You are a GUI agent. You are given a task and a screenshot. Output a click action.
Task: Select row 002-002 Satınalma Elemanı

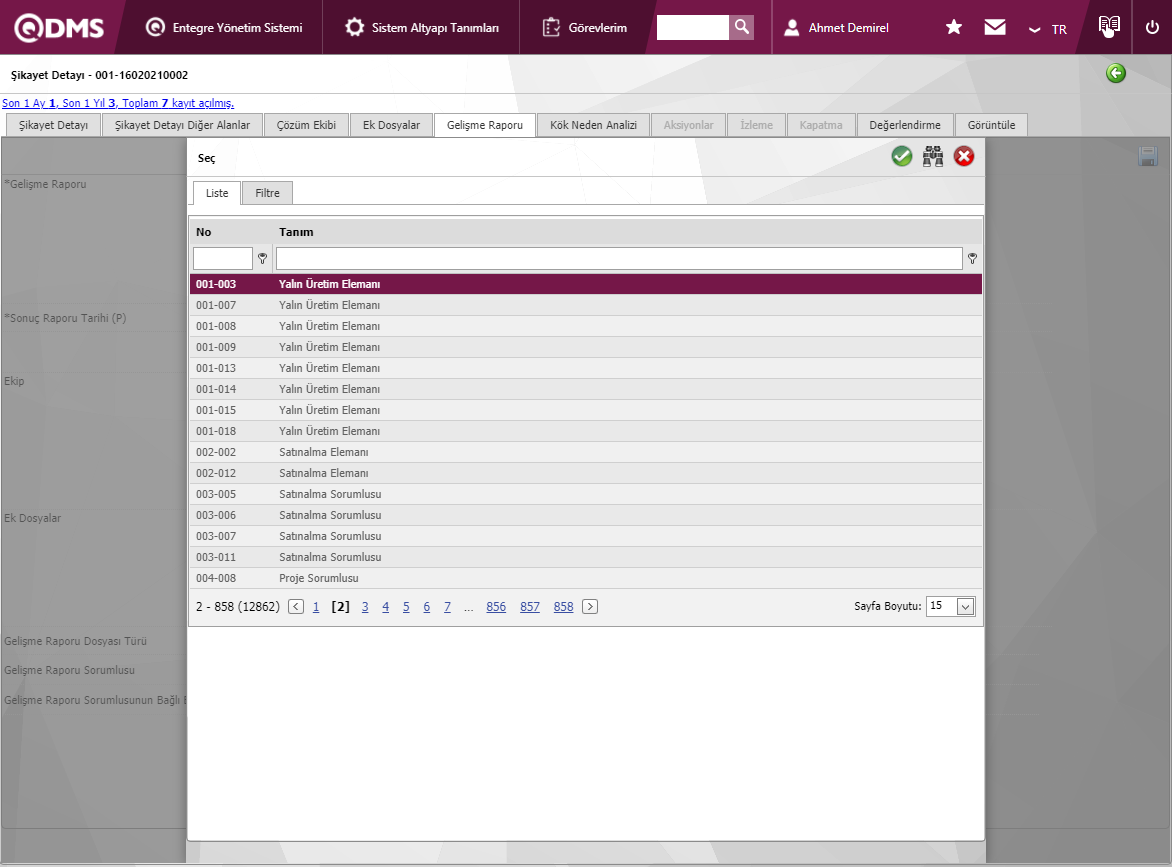point(585,452)
